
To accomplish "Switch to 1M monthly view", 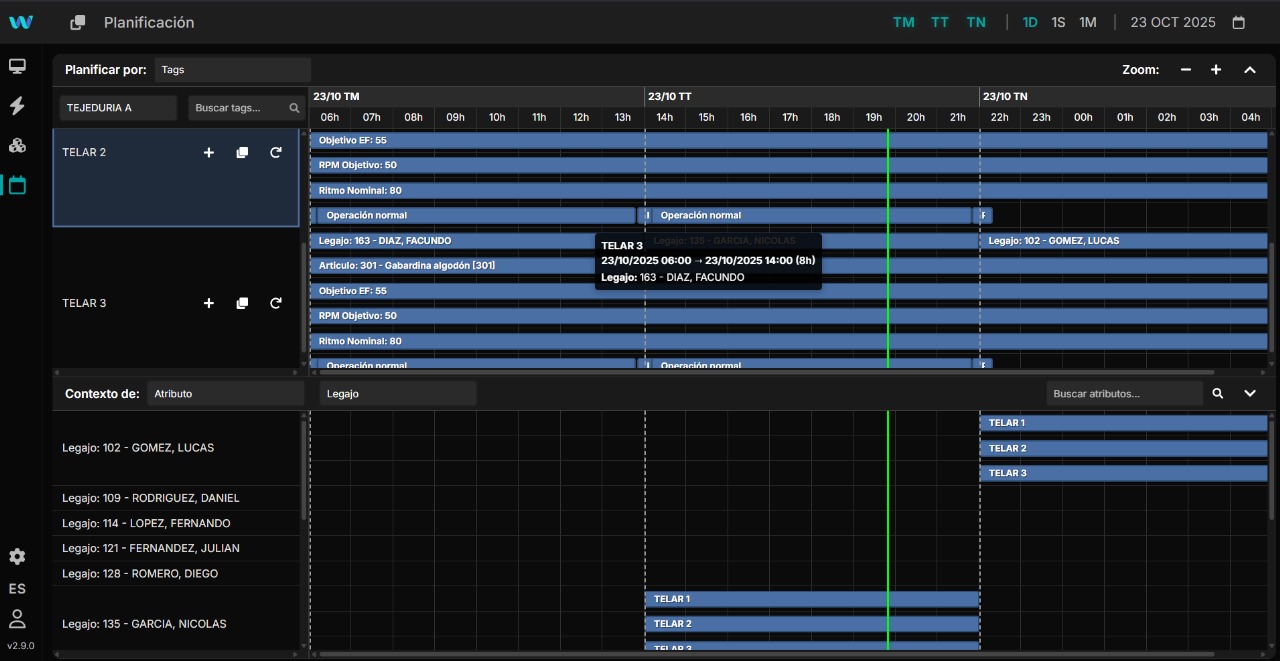I will pos(1088,22).
